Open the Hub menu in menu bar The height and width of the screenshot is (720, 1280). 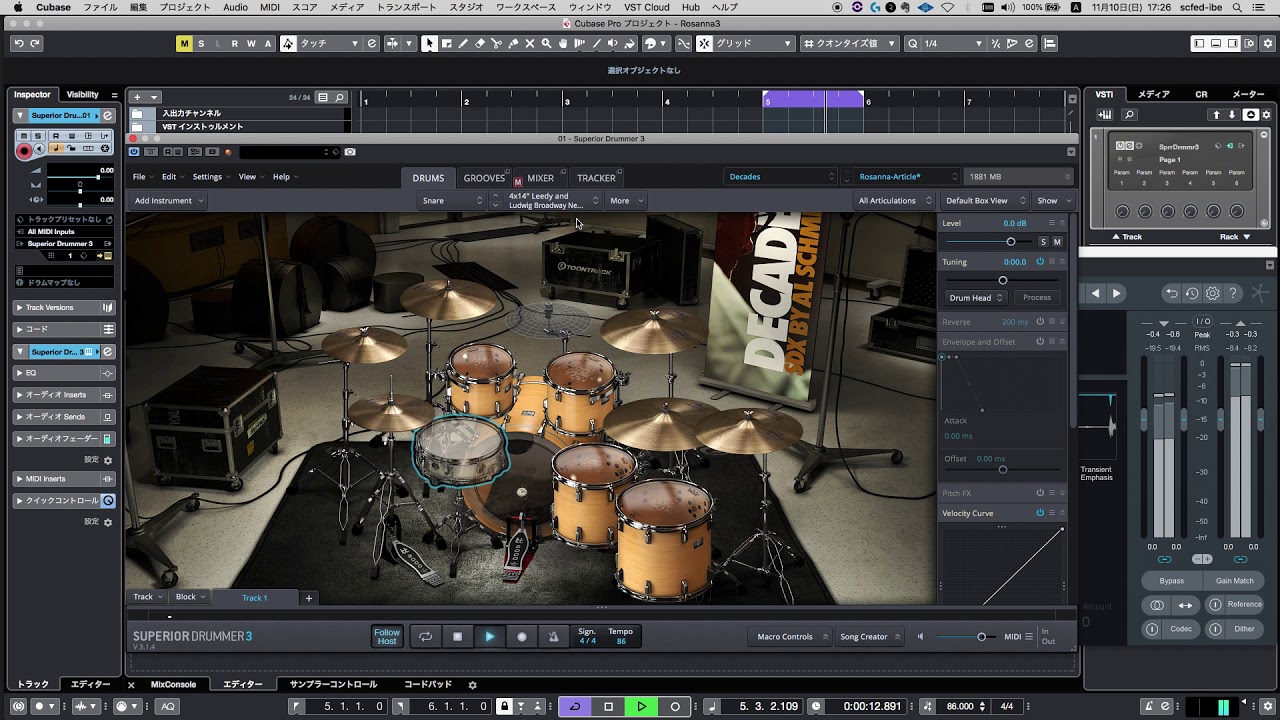(690, 7)
